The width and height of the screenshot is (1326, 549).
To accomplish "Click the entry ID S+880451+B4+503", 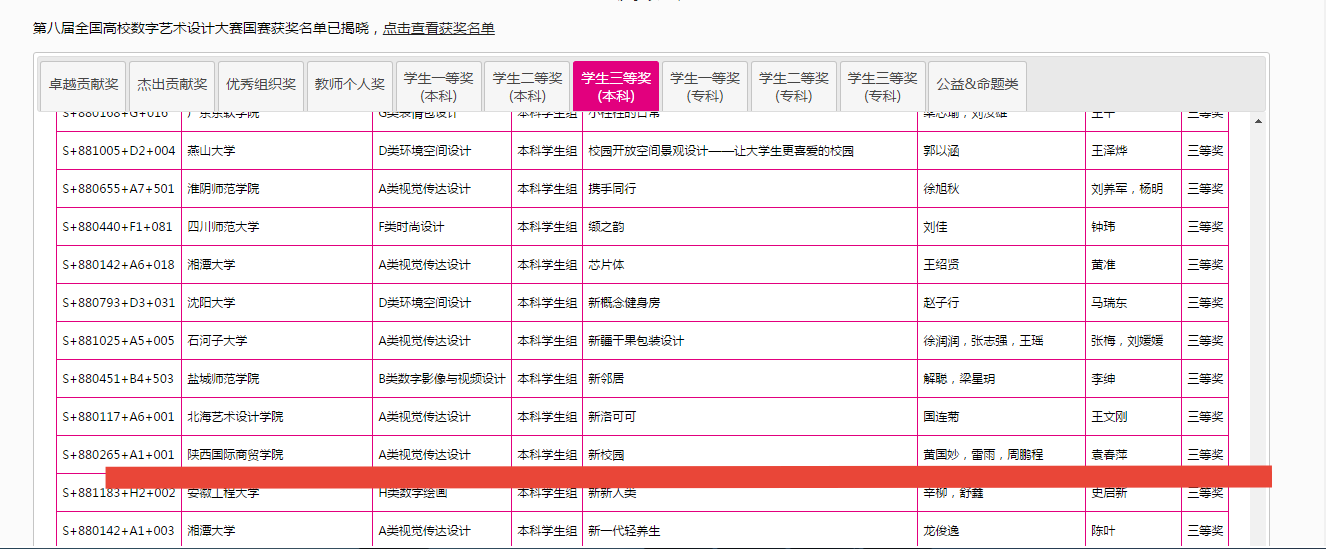I will (x=119, y=379).
